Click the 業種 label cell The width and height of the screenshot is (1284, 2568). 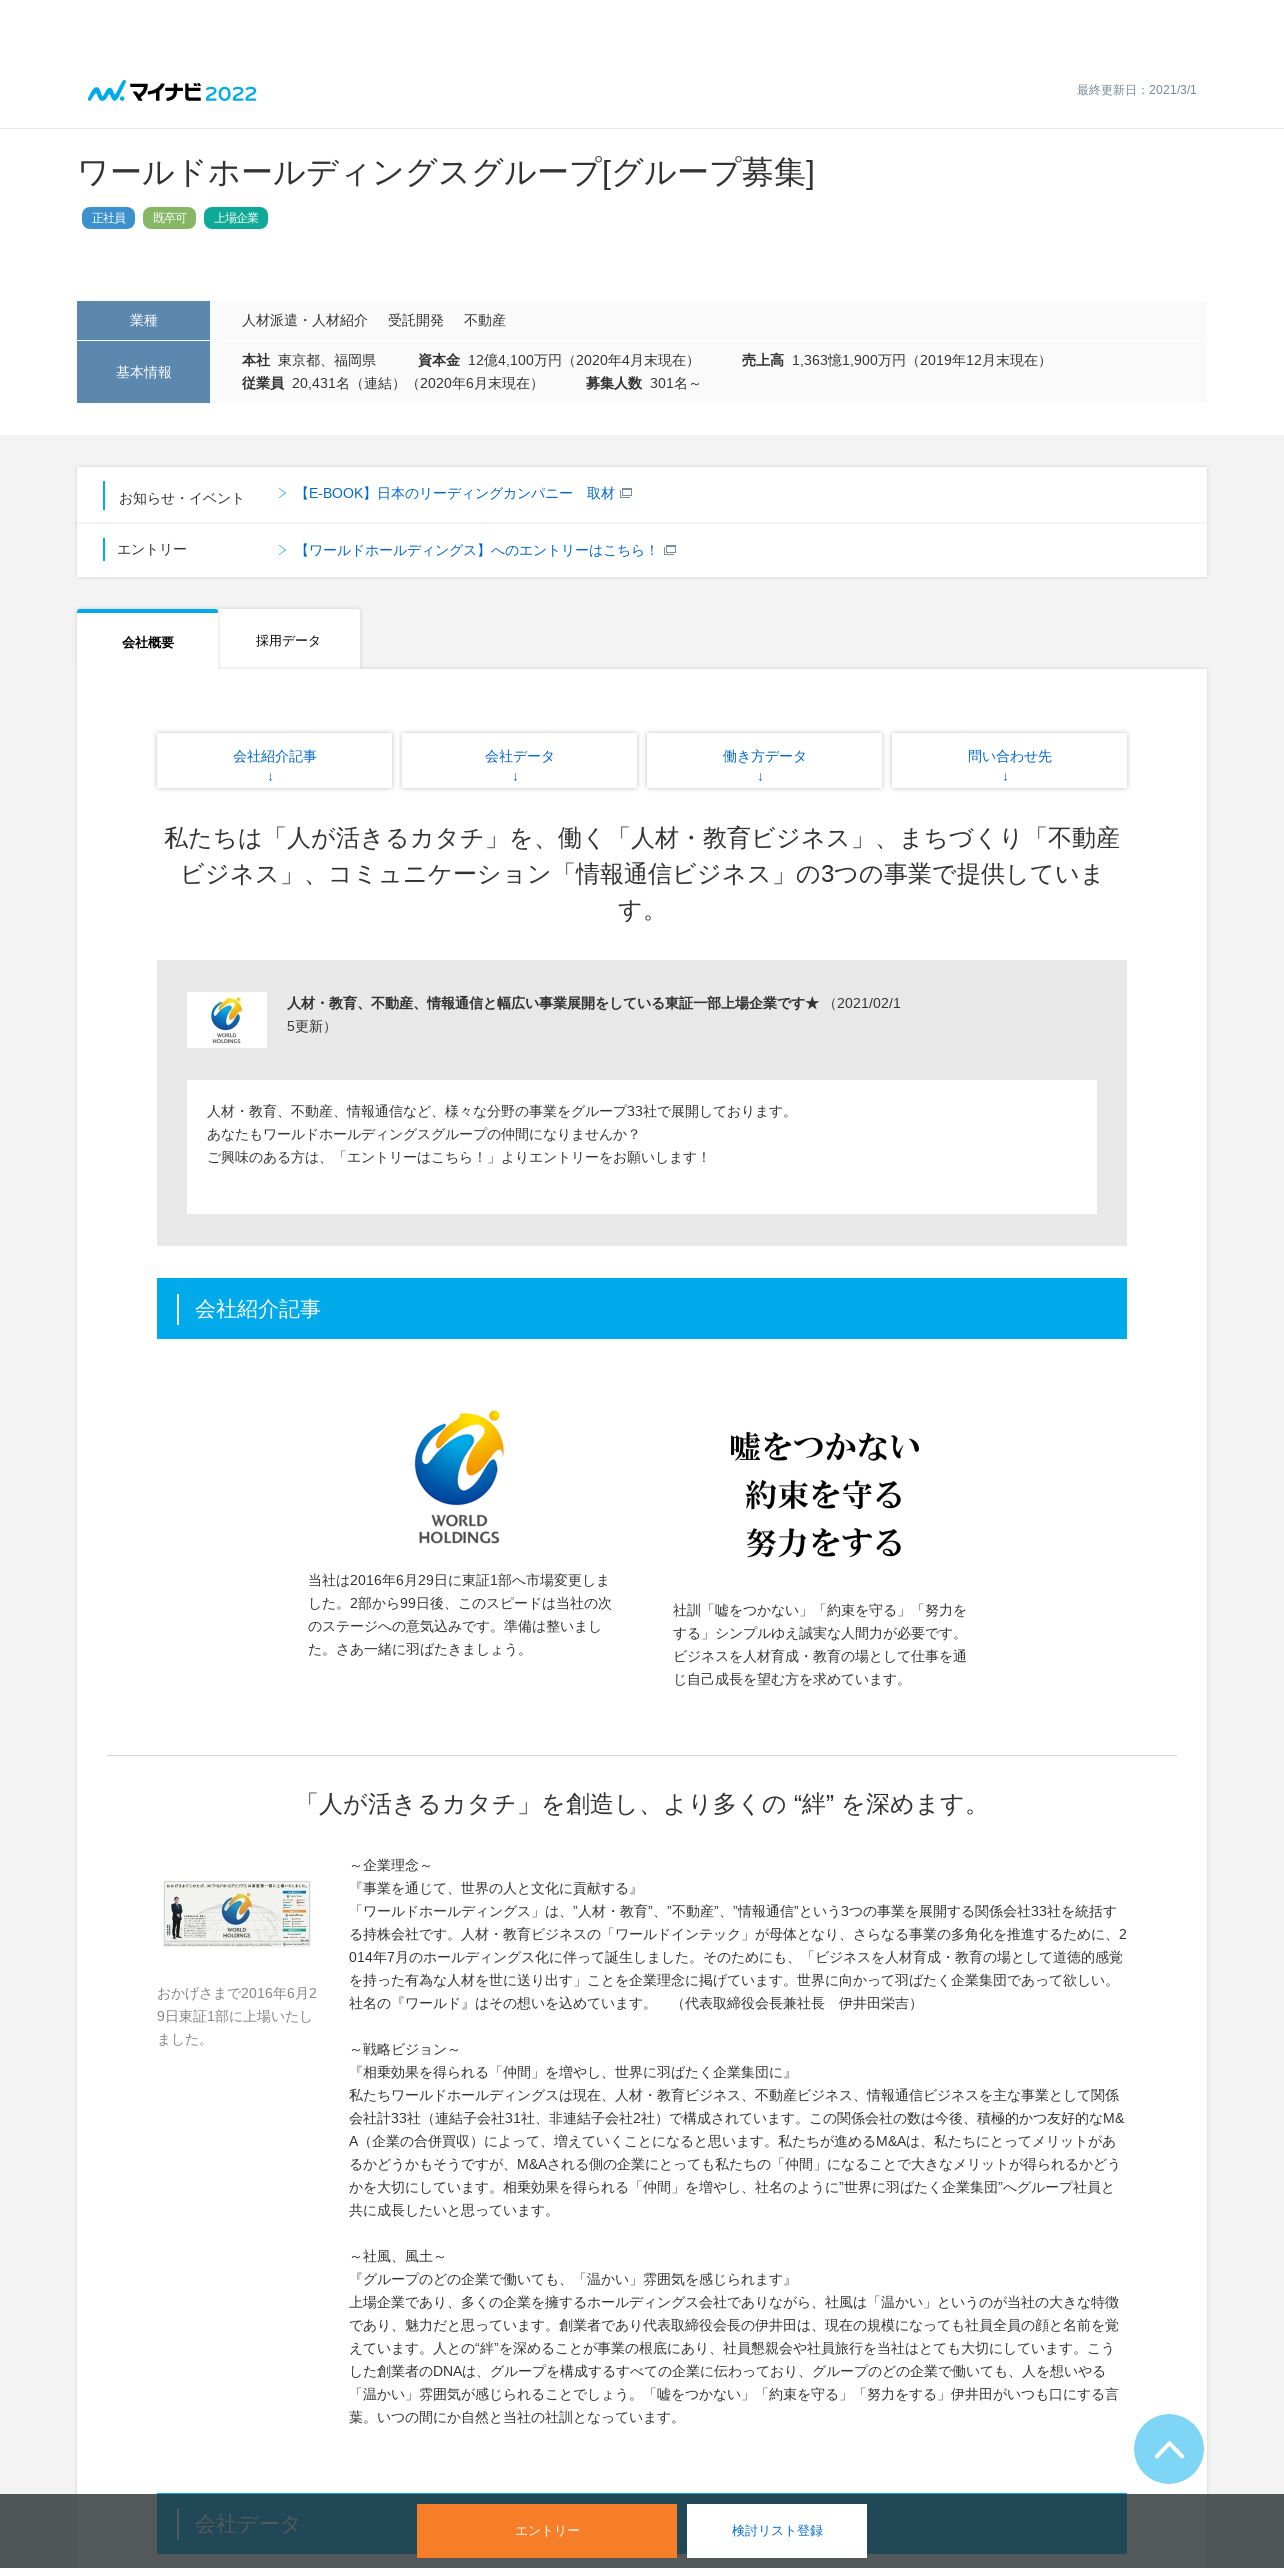tap(143, 321)
